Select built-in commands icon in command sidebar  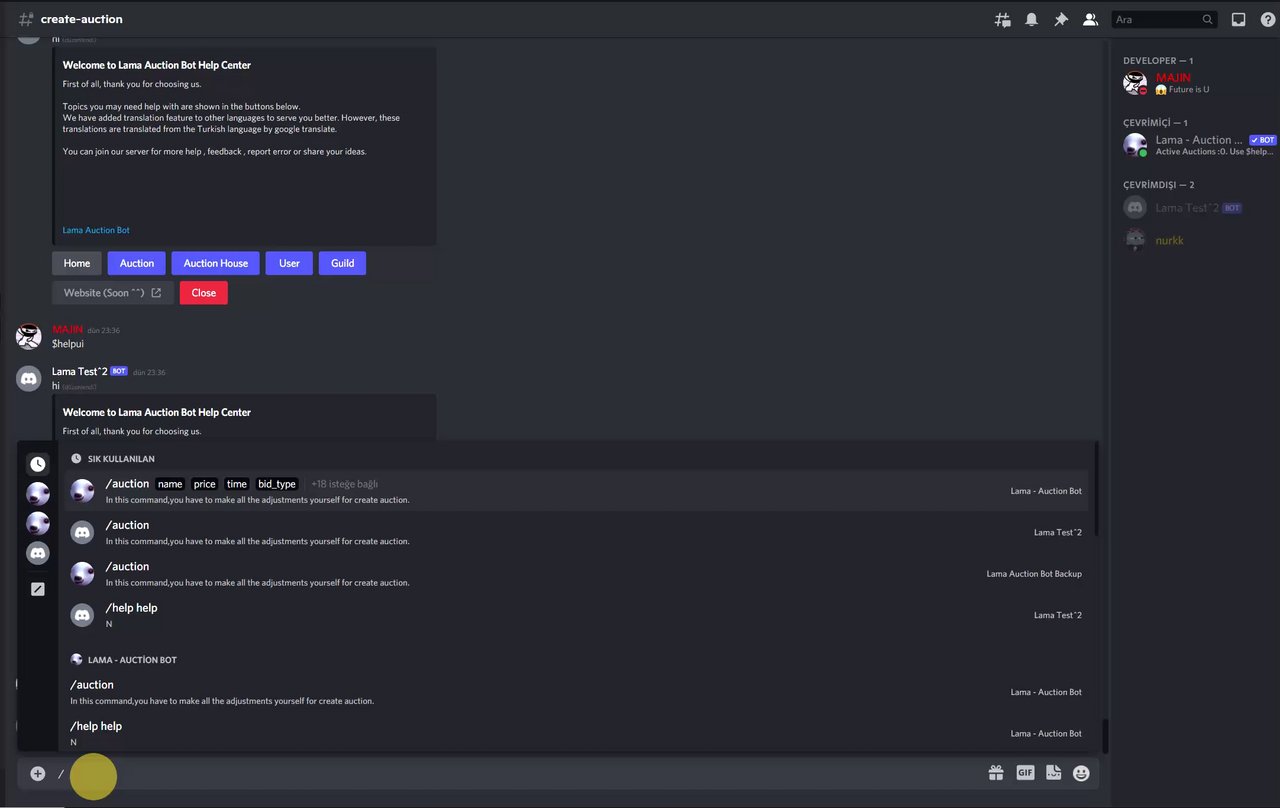[38, 589]
